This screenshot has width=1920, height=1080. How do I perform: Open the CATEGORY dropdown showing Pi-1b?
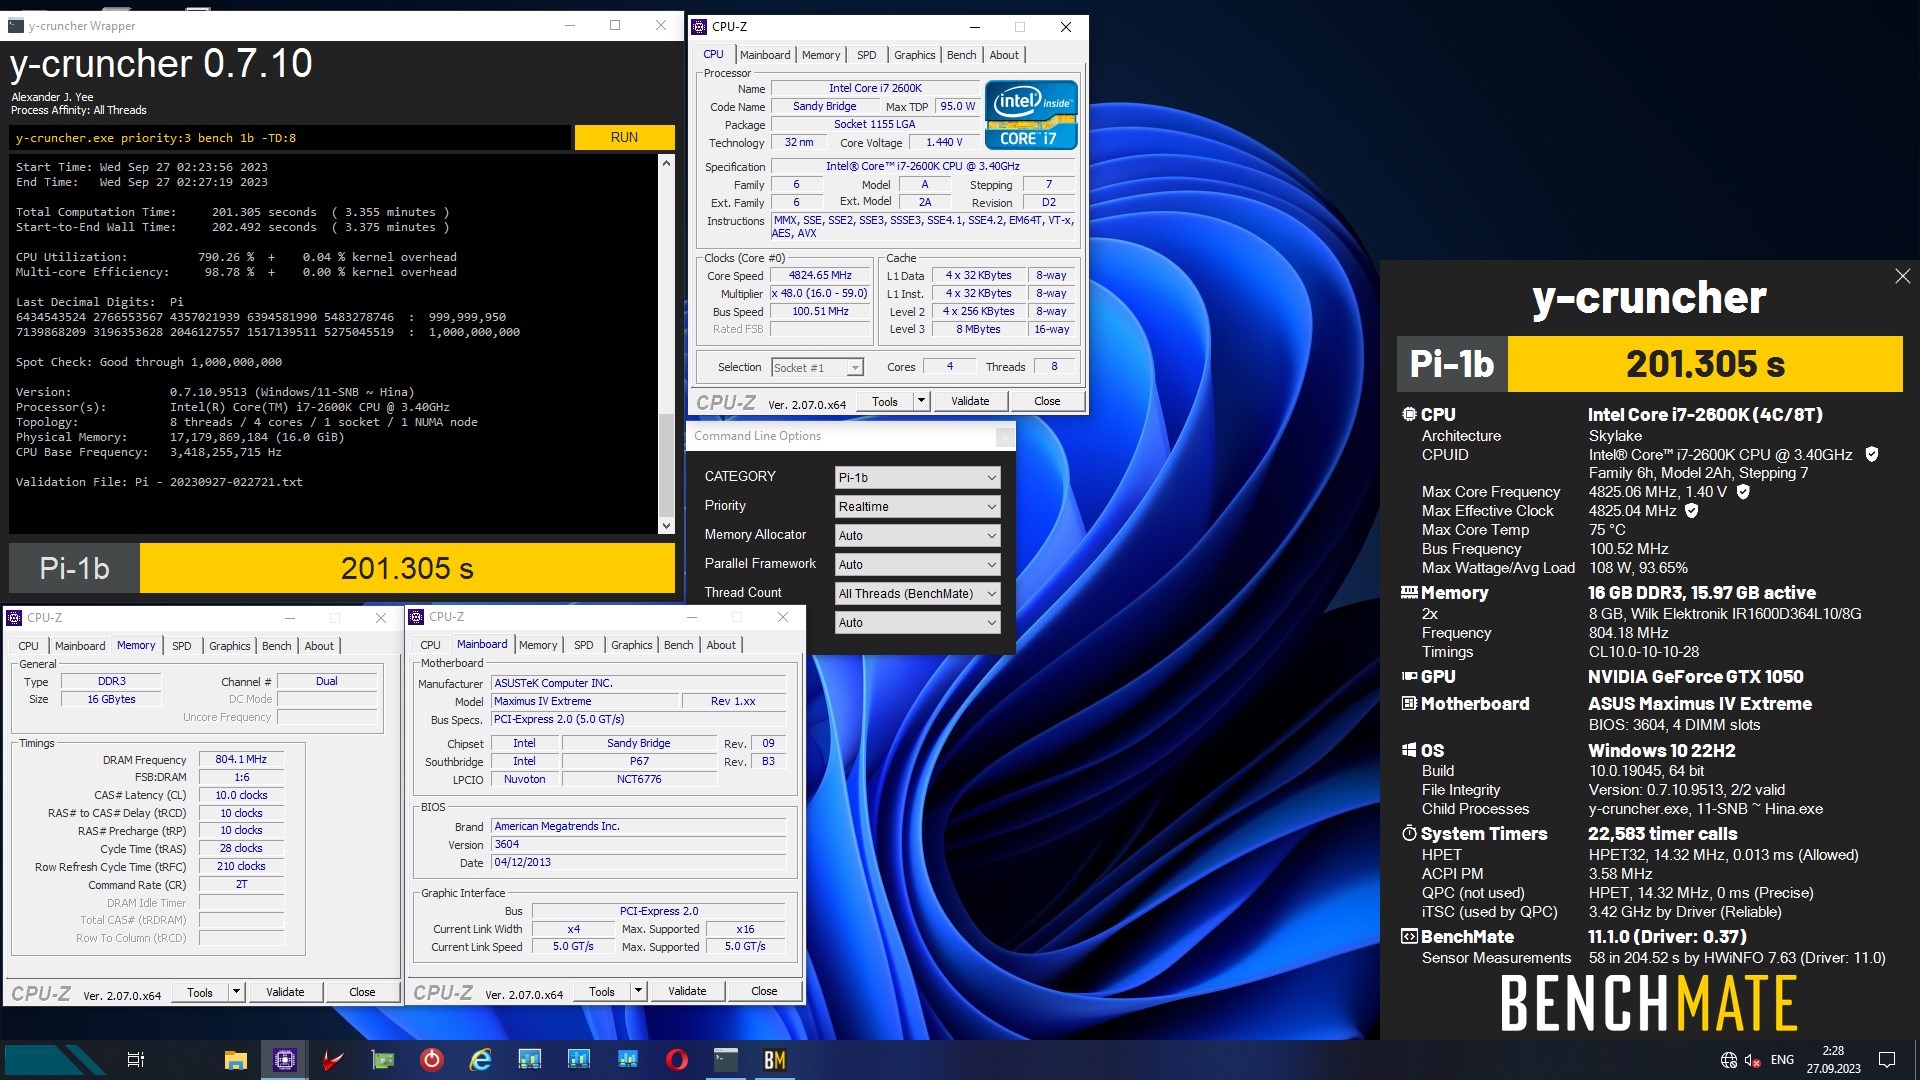[x=917, y=478]
